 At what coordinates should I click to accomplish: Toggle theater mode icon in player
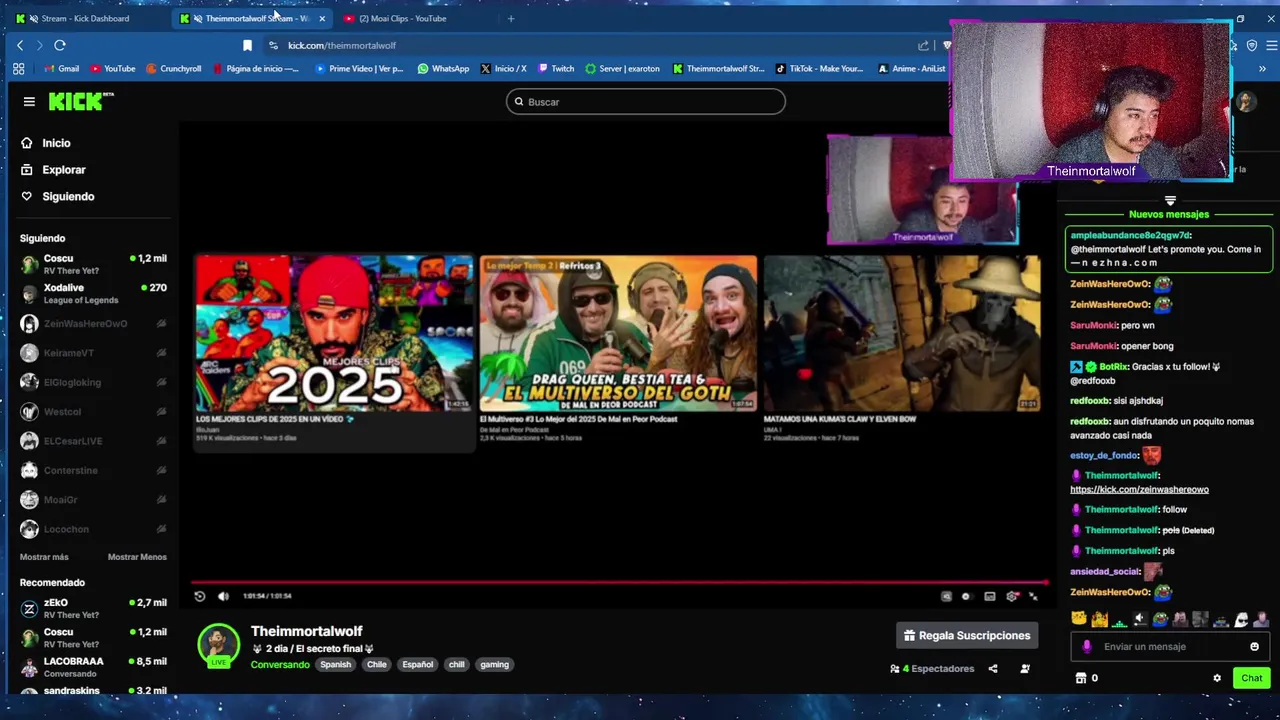(x=989, y=596)
